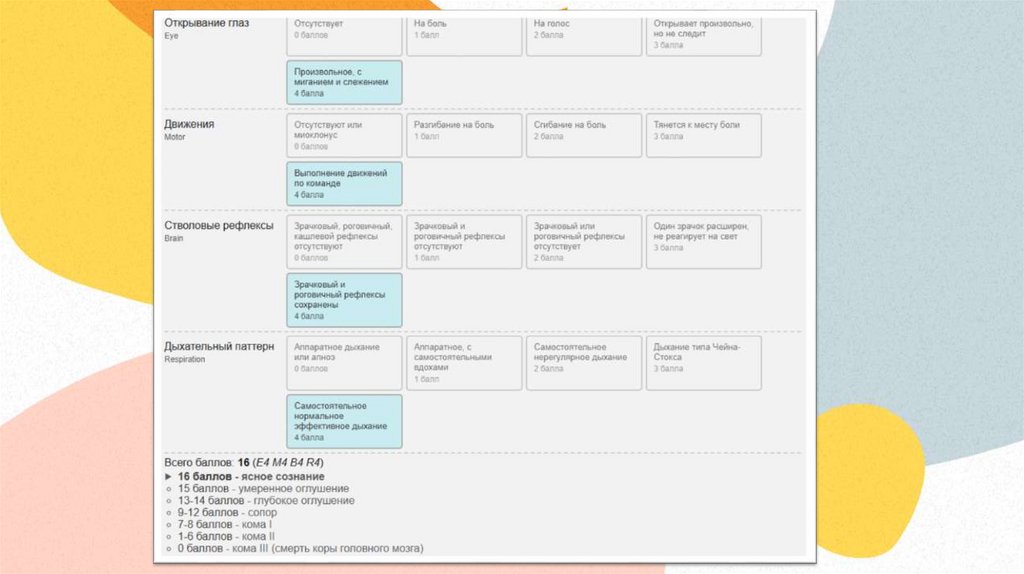The height and width of the screenshot is (574, 1024).
Task: Select eye opening 'Отсутствует' 0 points
Action: [344, 36]
